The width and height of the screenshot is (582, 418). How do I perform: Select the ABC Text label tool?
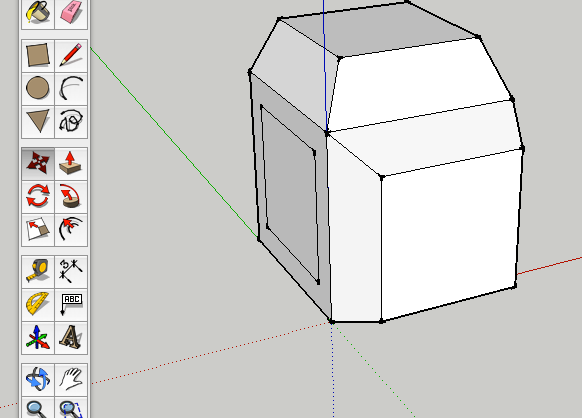[x=71, y=305]
